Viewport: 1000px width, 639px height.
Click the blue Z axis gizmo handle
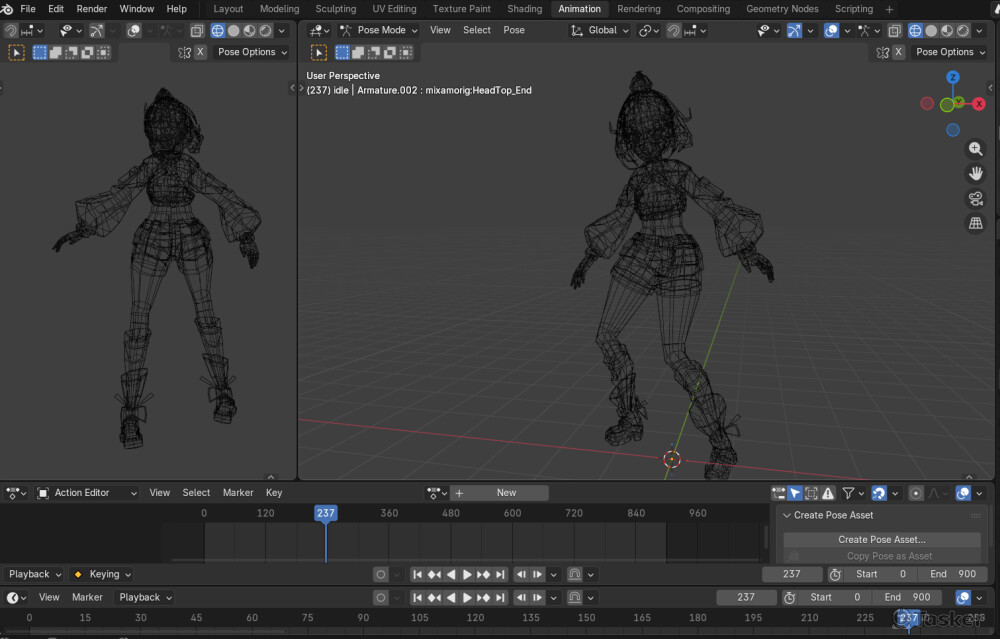click(x=953, y=77)
